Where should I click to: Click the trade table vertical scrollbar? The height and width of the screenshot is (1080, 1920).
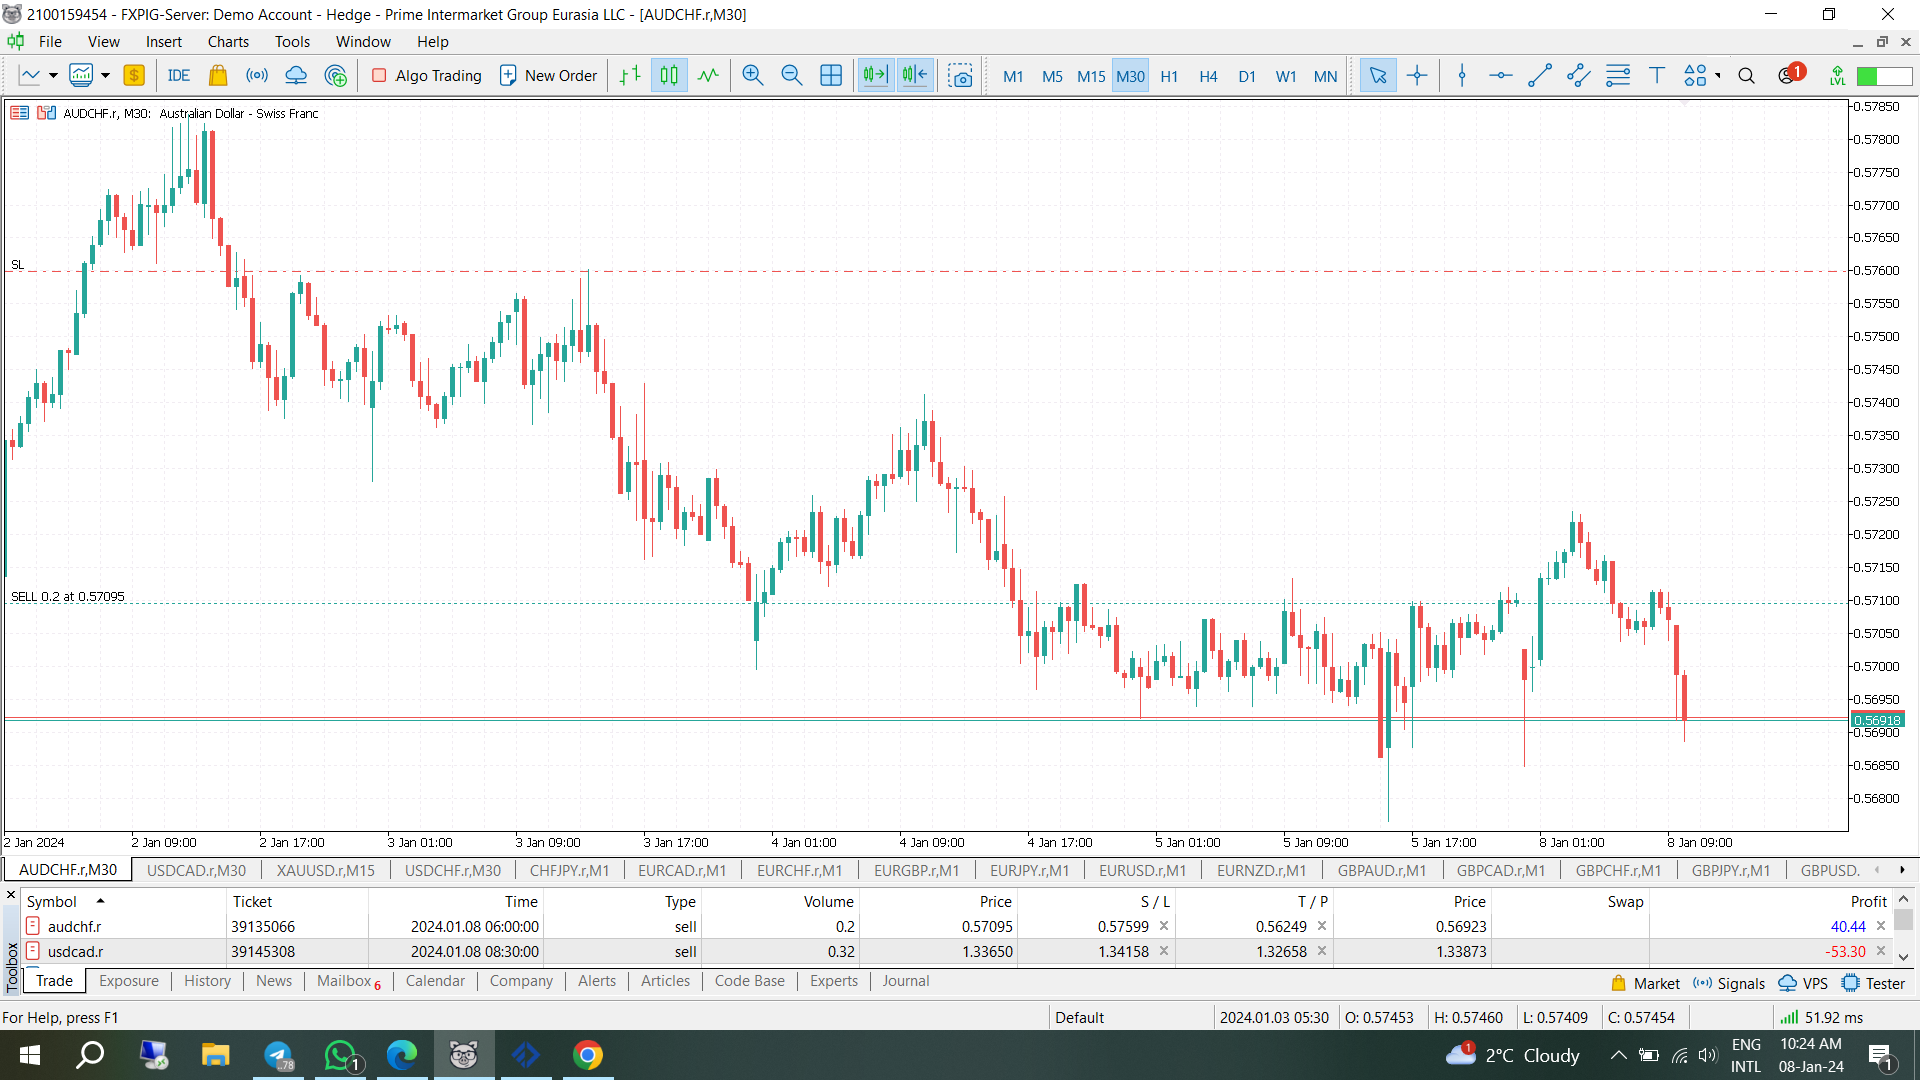[x=1903, y=926]
